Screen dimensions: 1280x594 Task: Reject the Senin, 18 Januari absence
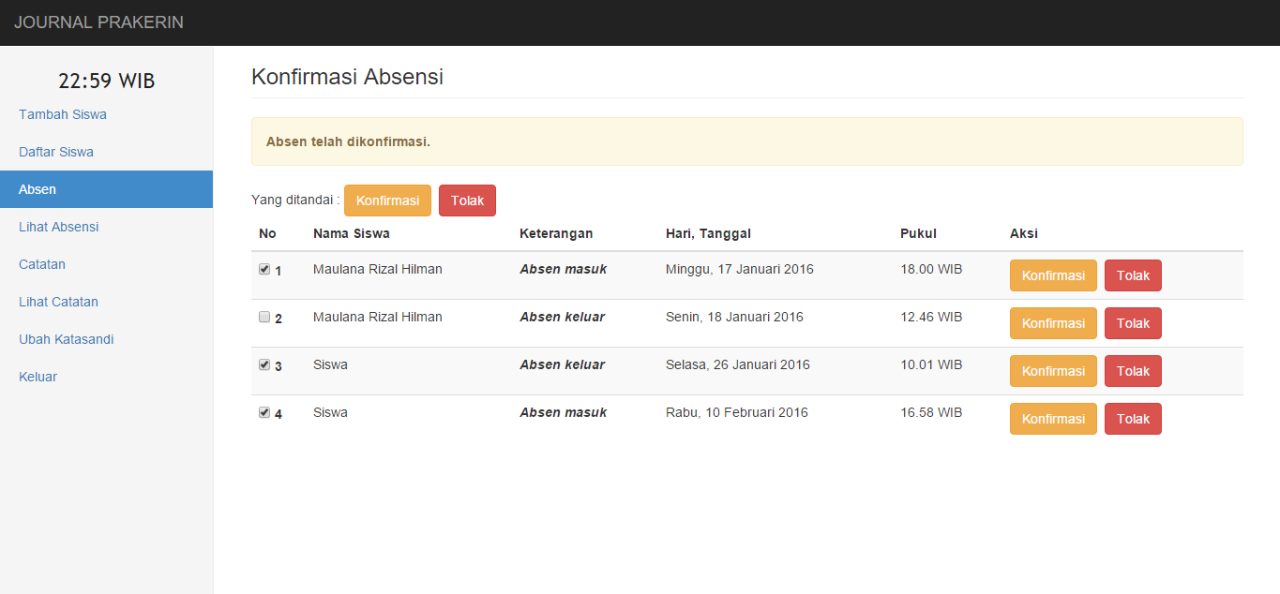pyautogui.click(x=1132, y=323)
